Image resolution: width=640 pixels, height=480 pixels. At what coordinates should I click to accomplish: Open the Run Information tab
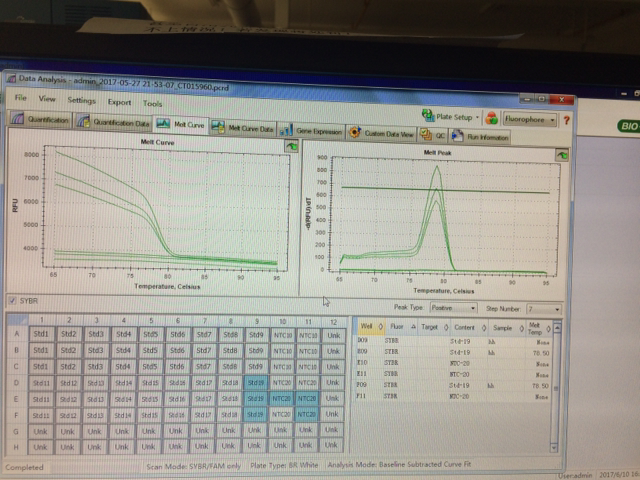(480, 137)
